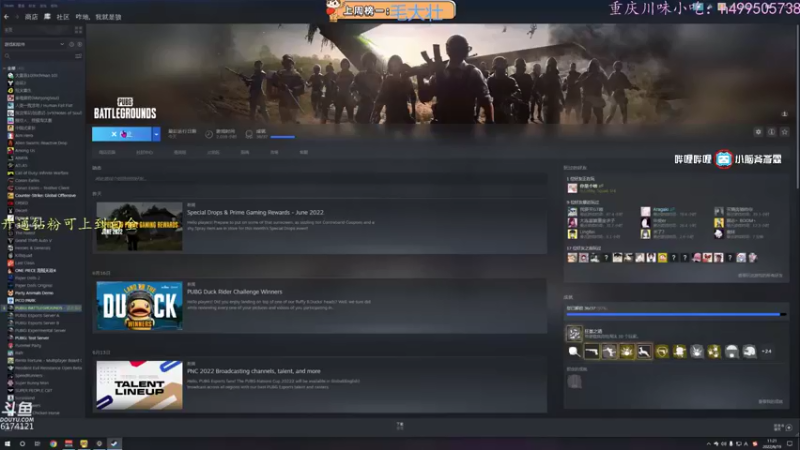The image size is (800, 450).
Task: Click the play time clock icon
Action: [x=209, y=134]
